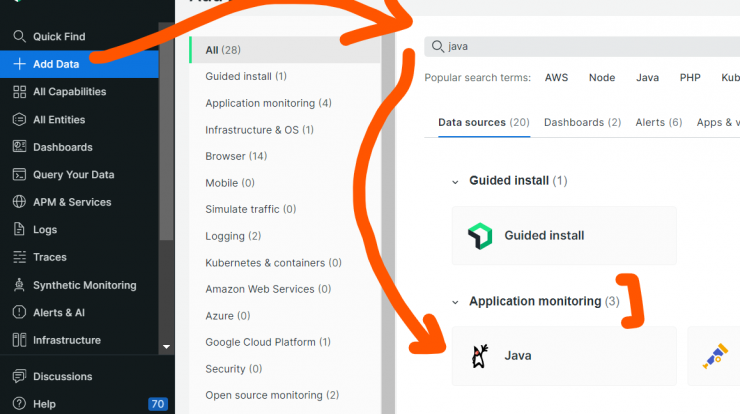Select Open source monitoring (2) filter
Image resolution: width=740 pixels, height=414 pixels.
(x=272, y=395)
